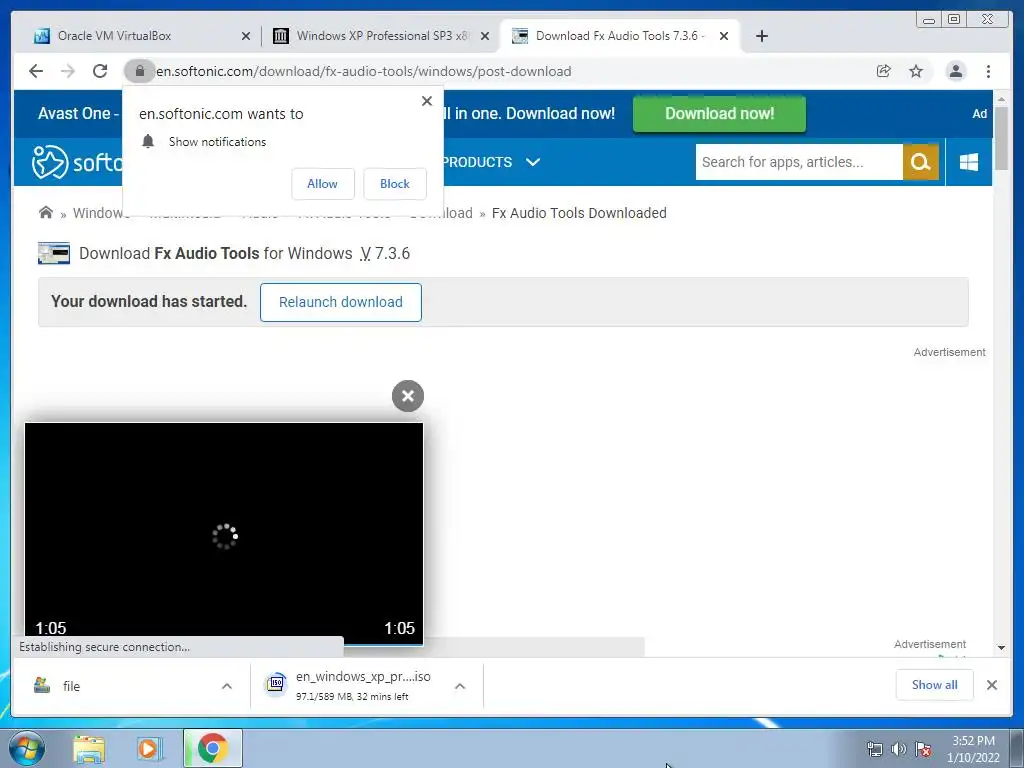Click the Fx Audio Tools app thumbnail
Image resolution: width=1024 pixels, height=768 pixels.
54,253
